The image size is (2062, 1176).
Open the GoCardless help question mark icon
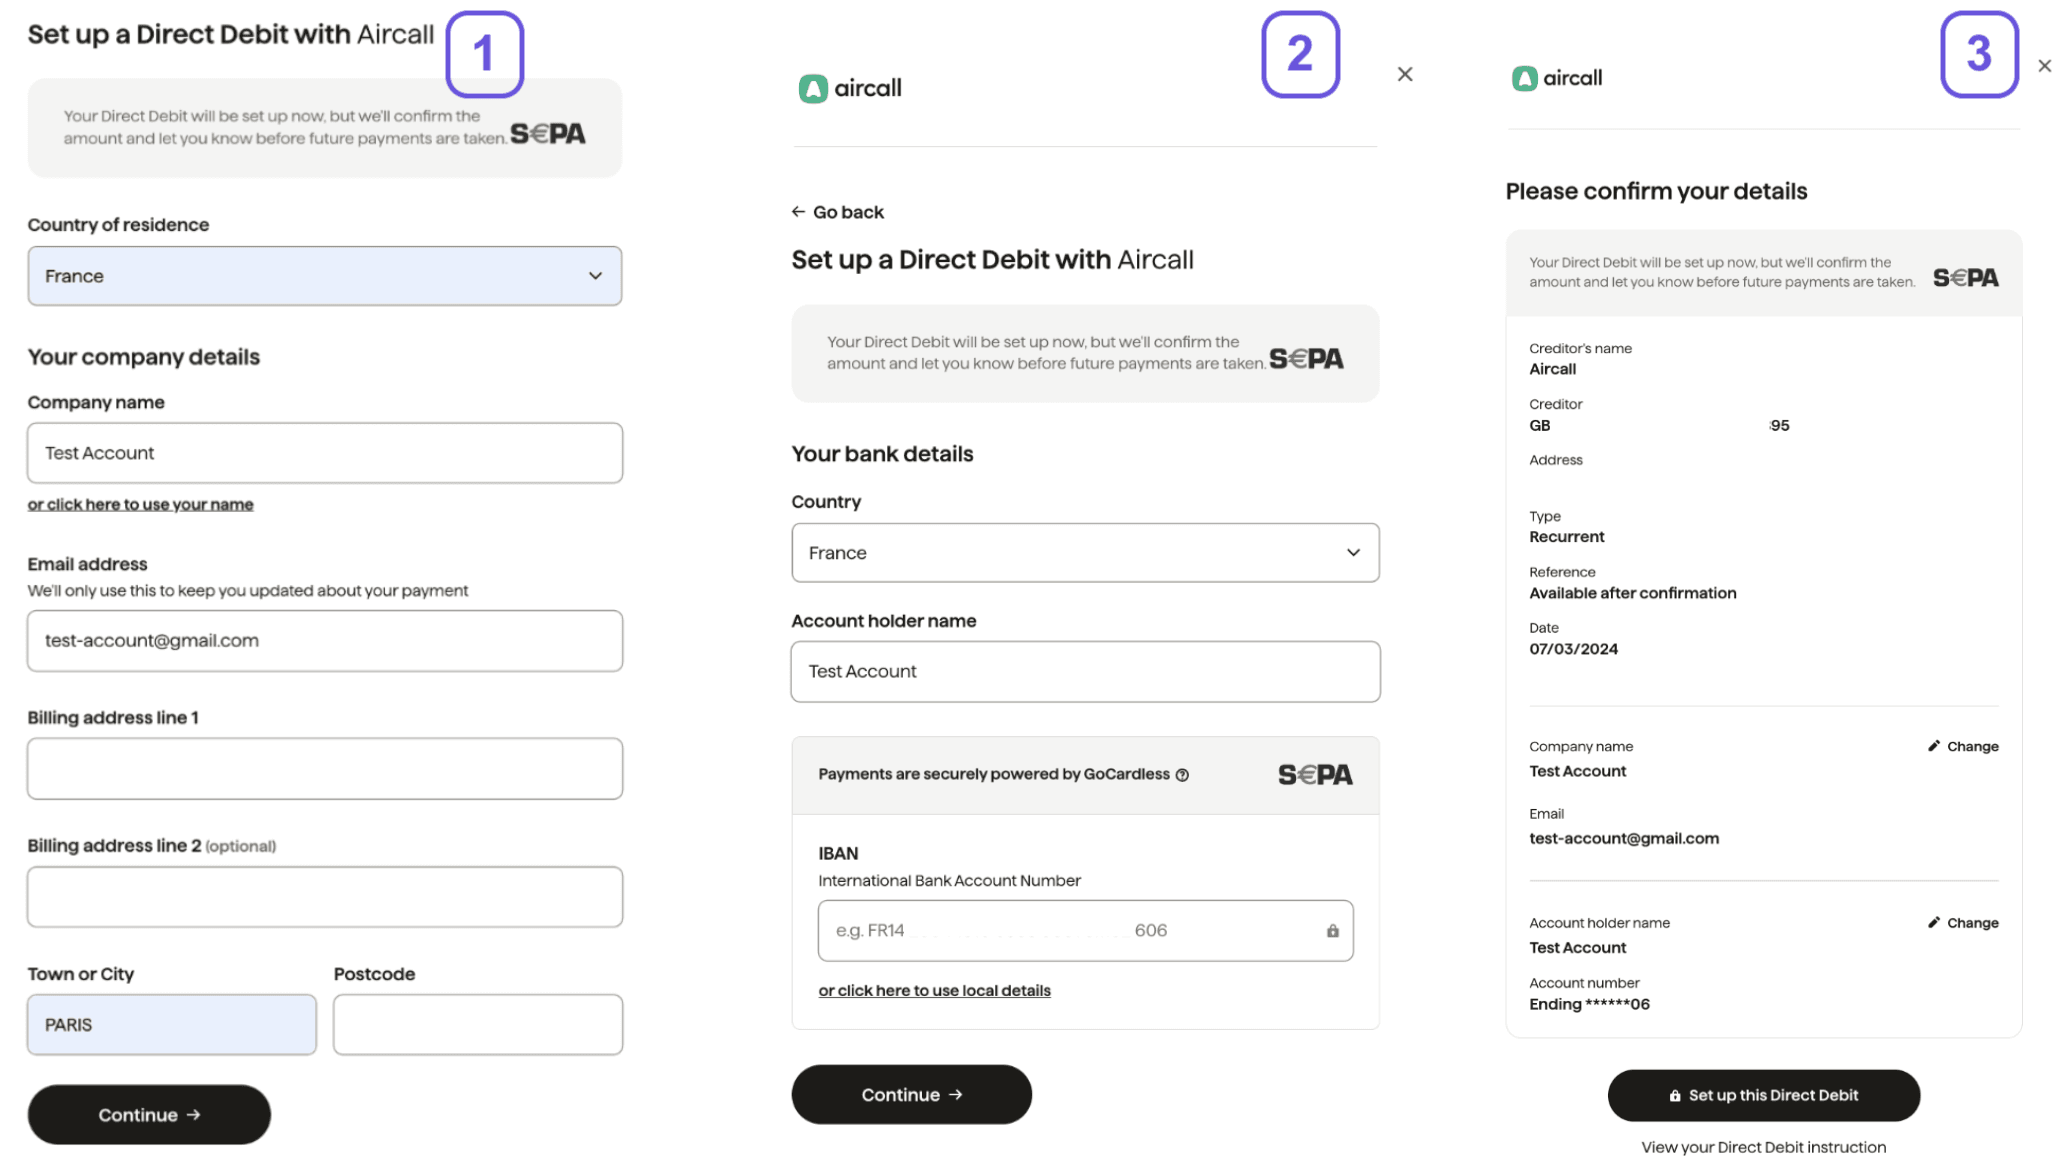pos(1183,774)
